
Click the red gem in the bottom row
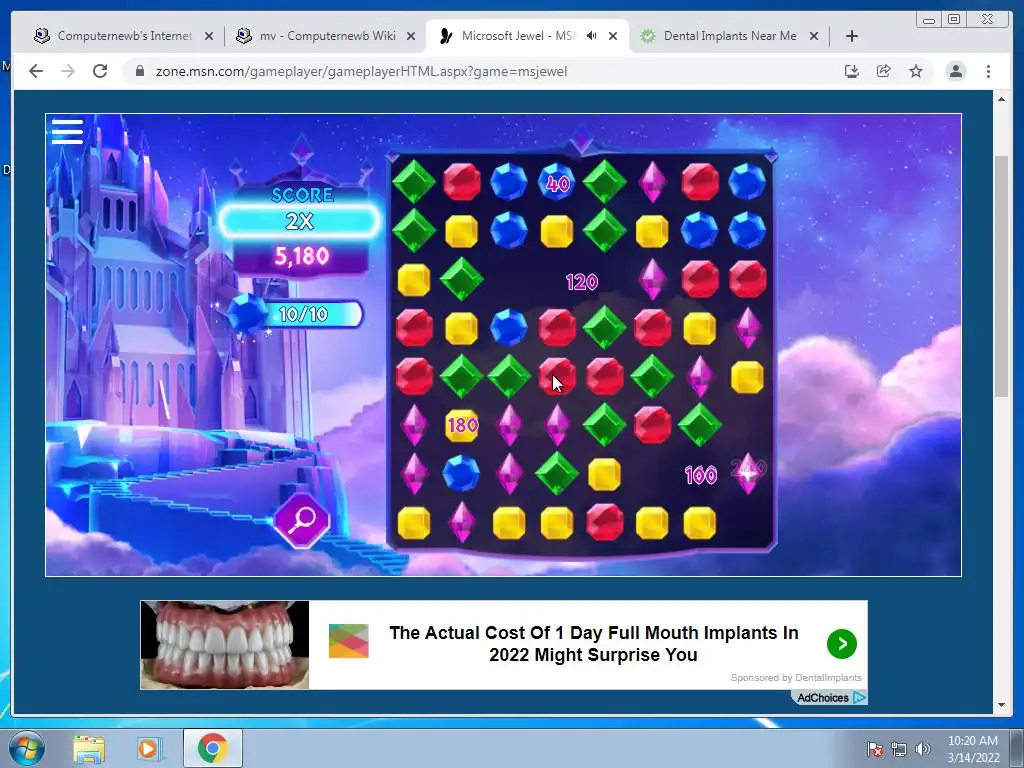pyautogui.click(x=604, y=522)
